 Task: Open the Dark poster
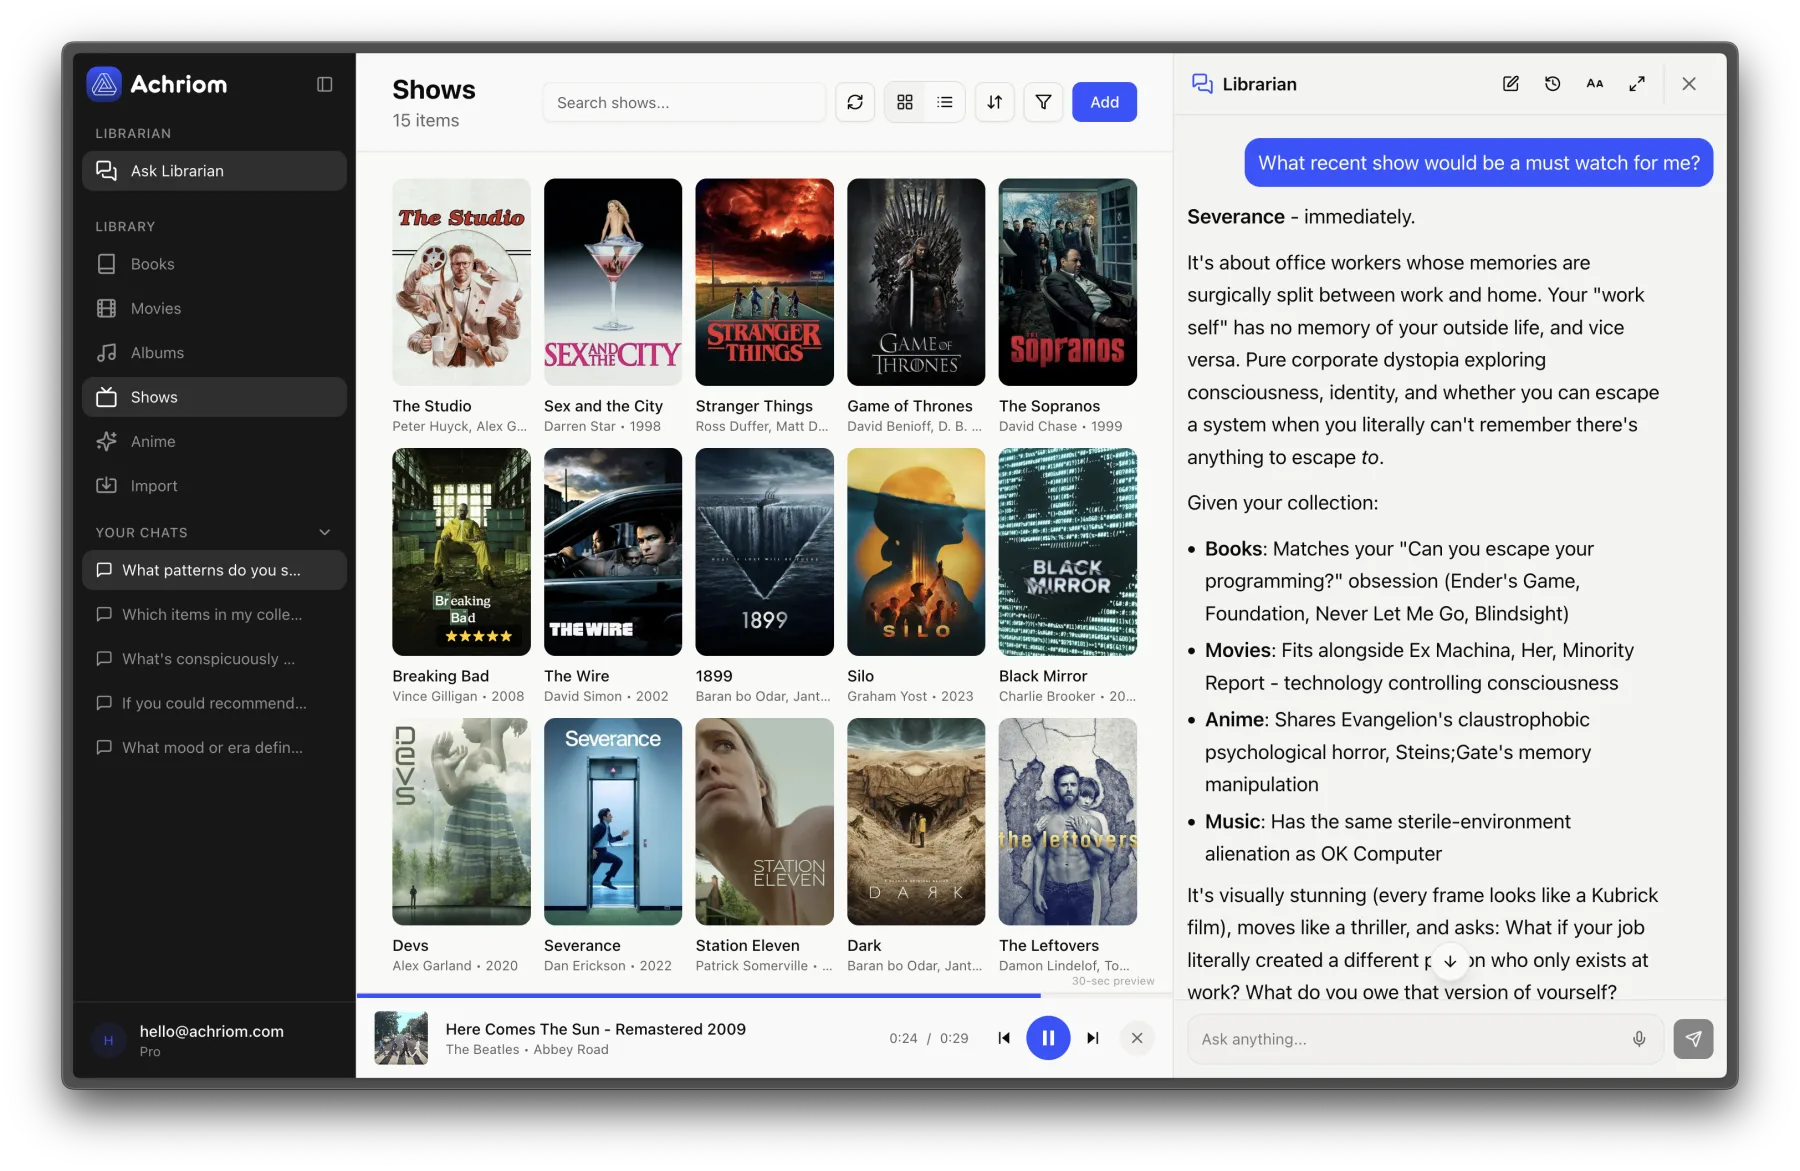(916, 822)
